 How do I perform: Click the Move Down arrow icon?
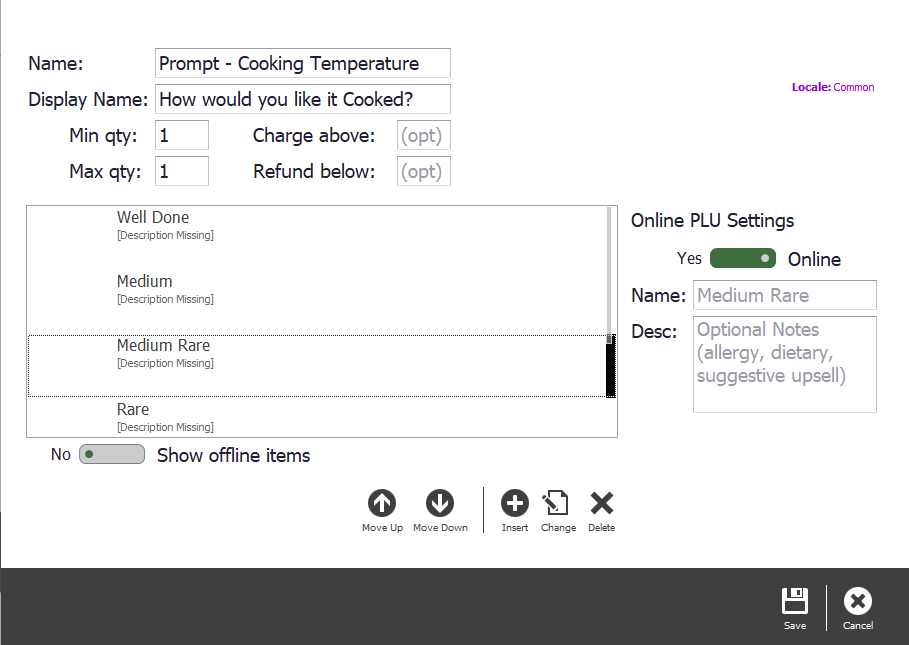tap(440, 503)
